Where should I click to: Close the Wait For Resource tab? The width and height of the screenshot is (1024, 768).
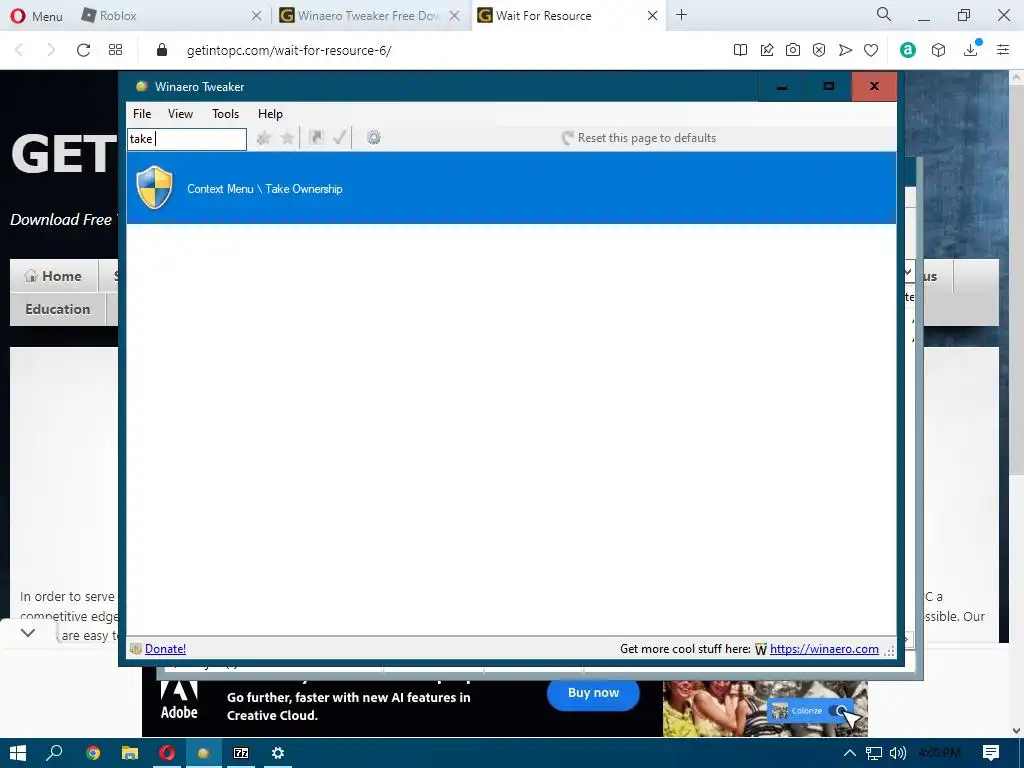(652, 16)
